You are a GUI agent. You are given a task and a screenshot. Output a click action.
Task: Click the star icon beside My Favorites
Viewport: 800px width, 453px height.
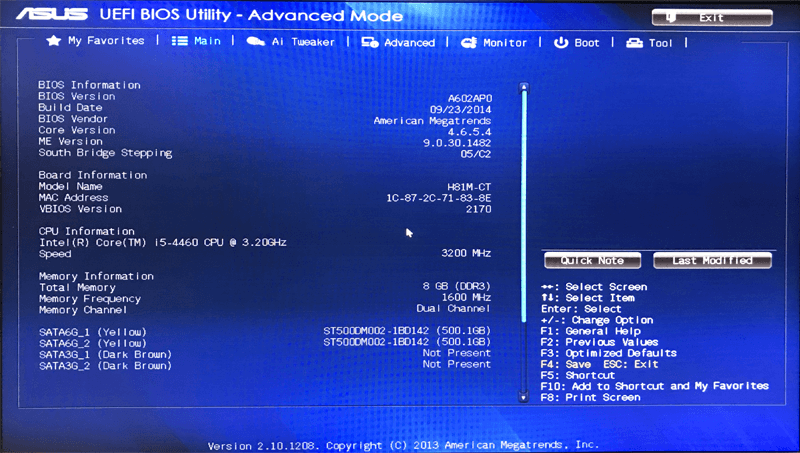pos(54,40)
